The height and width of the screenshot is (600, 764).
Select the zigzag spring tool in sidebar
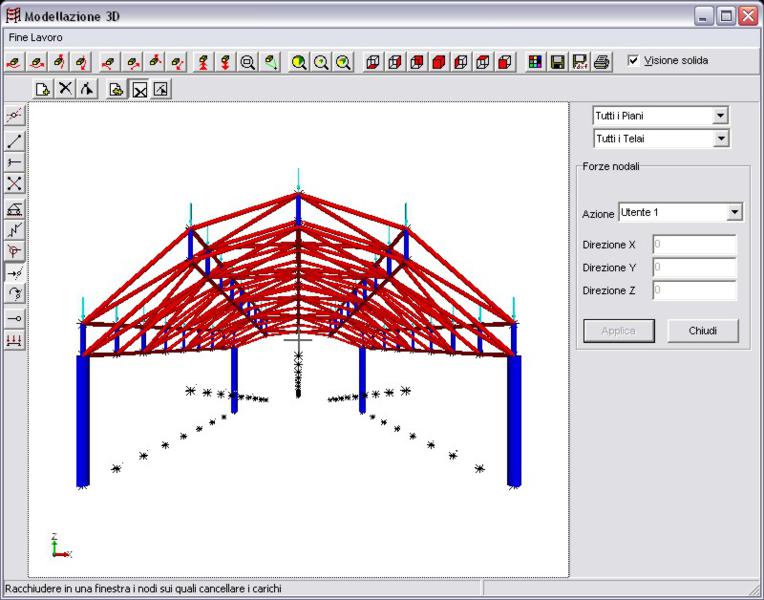pos(15,230)
